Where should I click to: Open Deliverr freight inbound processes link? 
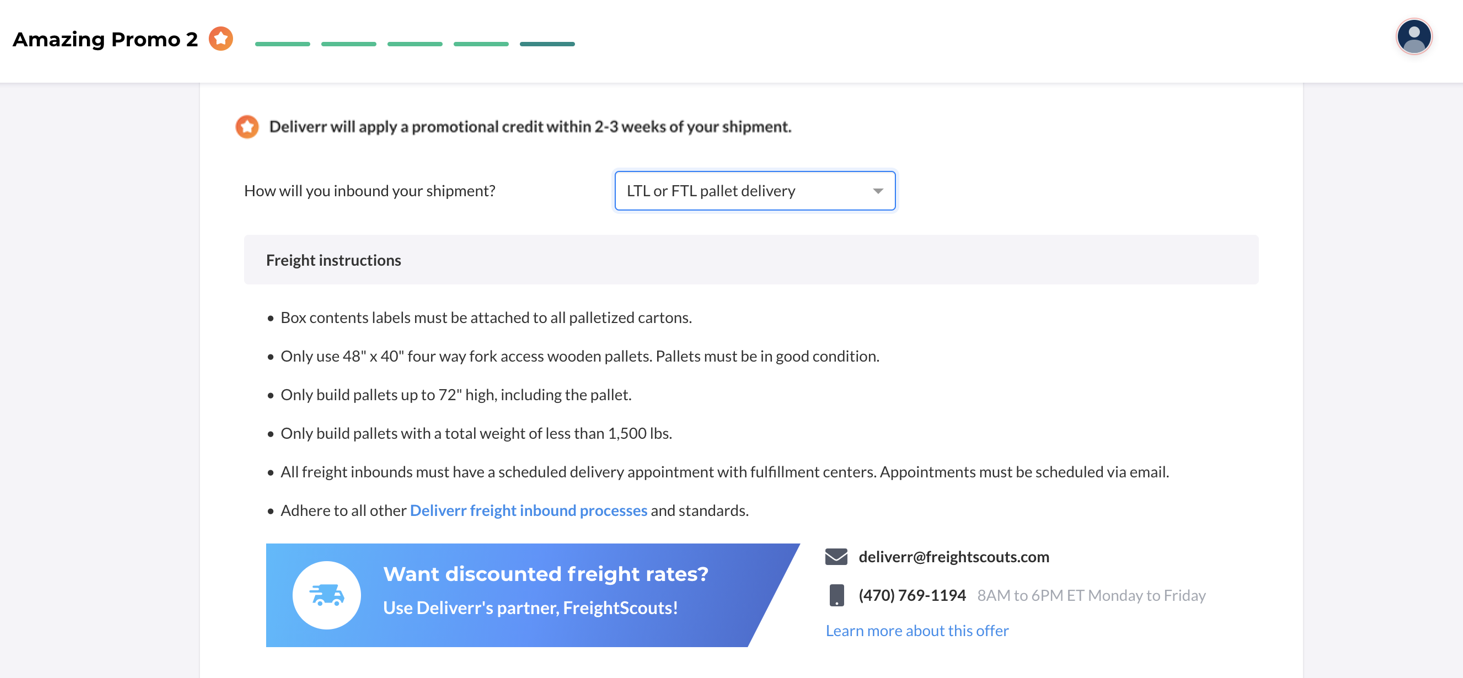tap(529, 510)
